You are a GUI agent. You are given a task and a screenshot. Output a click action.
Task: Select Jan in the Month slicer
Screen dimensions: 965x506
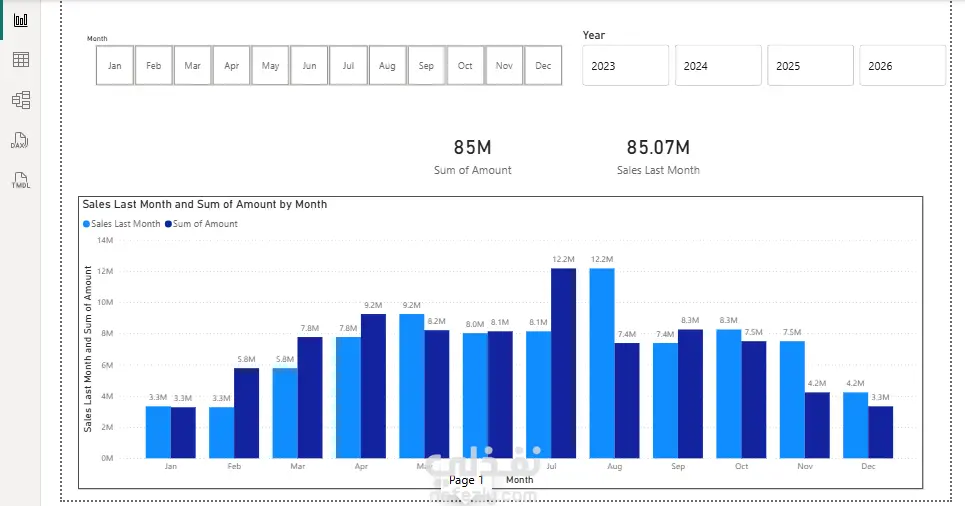coord(114,65)
